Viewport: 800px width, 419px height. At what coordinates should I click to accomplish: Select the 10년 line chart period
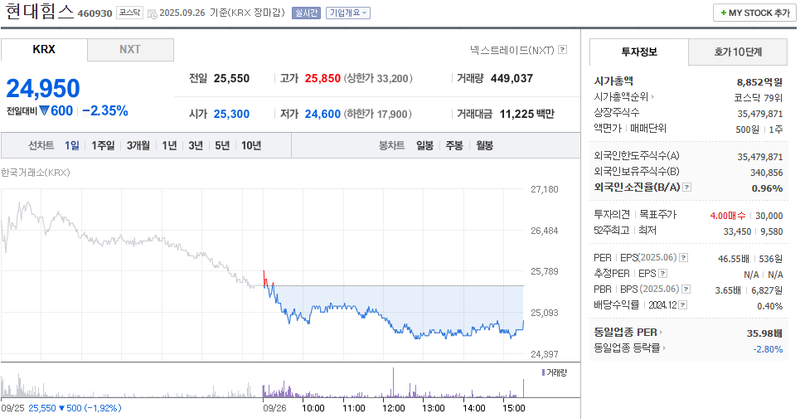pos(251,145)
